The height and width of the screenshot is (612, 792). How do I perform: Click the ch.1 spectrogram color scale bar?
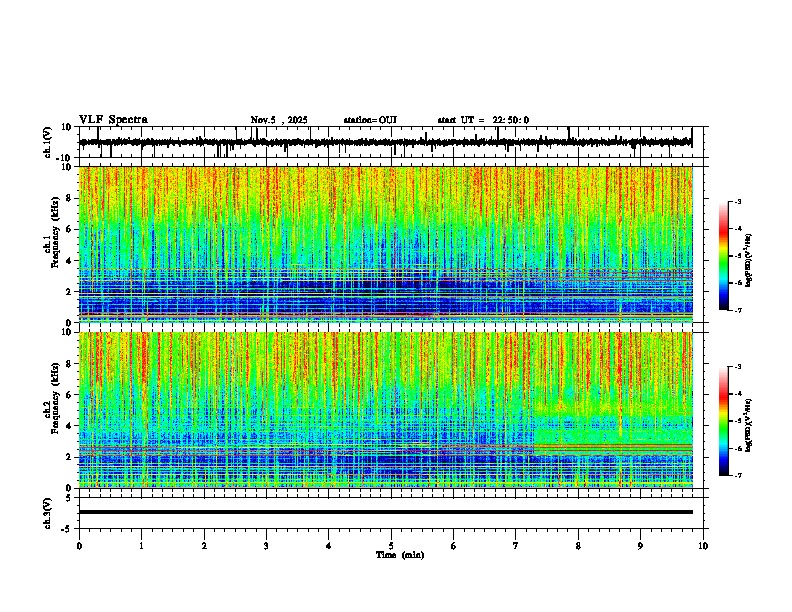(724, 256)
